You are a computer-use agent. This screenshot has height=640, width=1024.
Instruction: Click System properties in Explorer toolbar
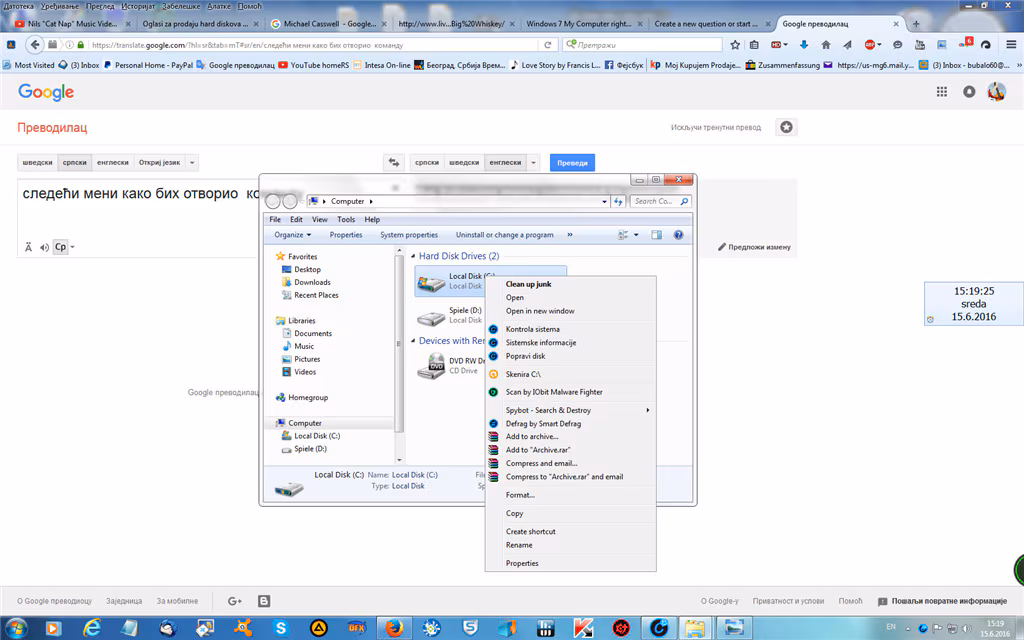click(409, 235)
